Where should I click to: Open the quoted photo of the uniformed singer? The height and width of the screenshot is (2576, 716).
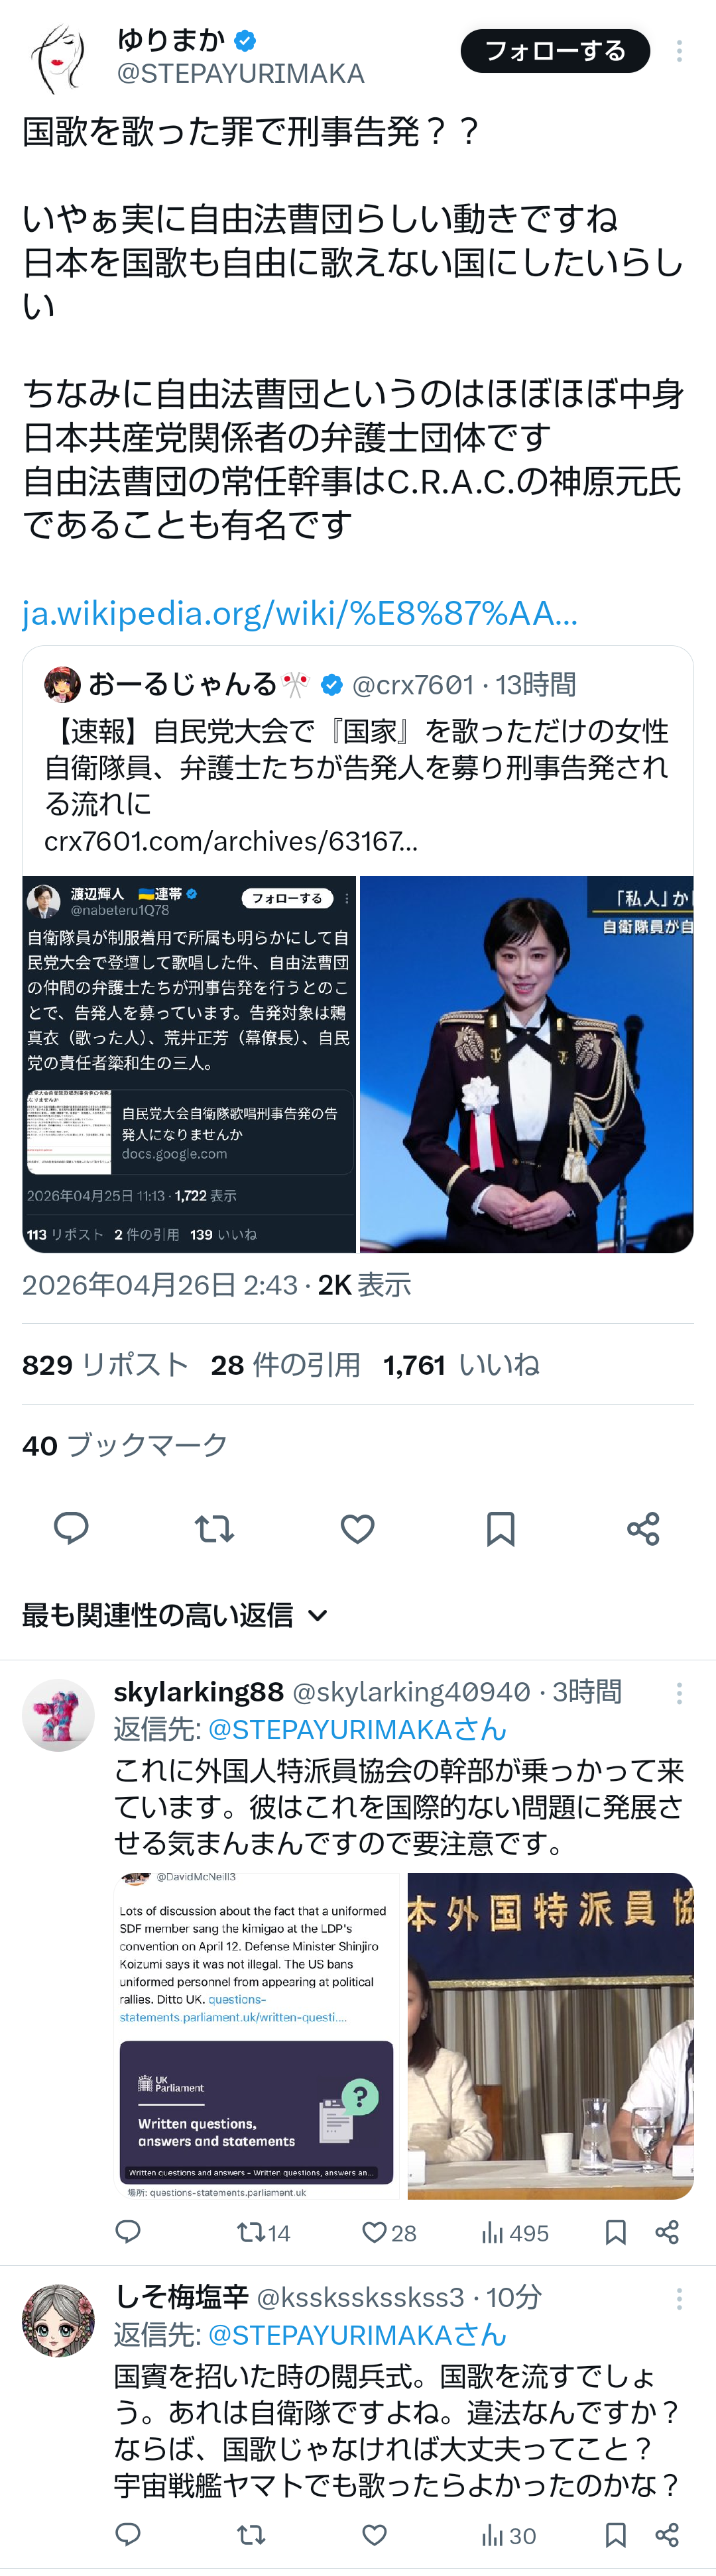tap(526, 1064)
